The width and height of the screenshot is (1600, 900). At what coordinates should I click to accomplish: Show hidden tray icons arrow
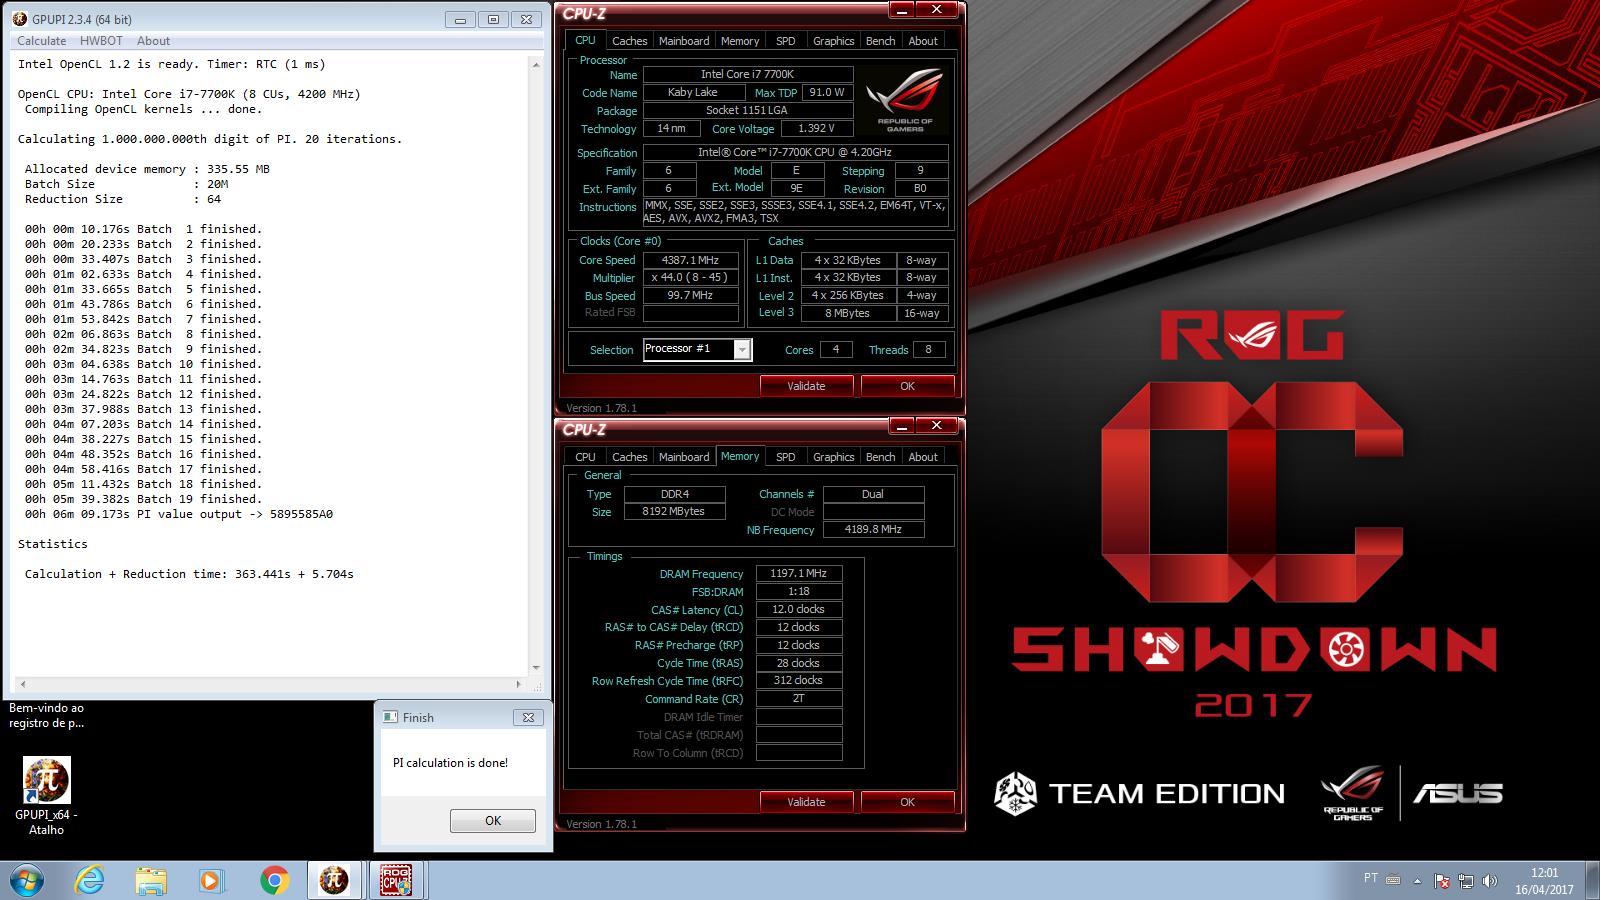(1417, 881)
